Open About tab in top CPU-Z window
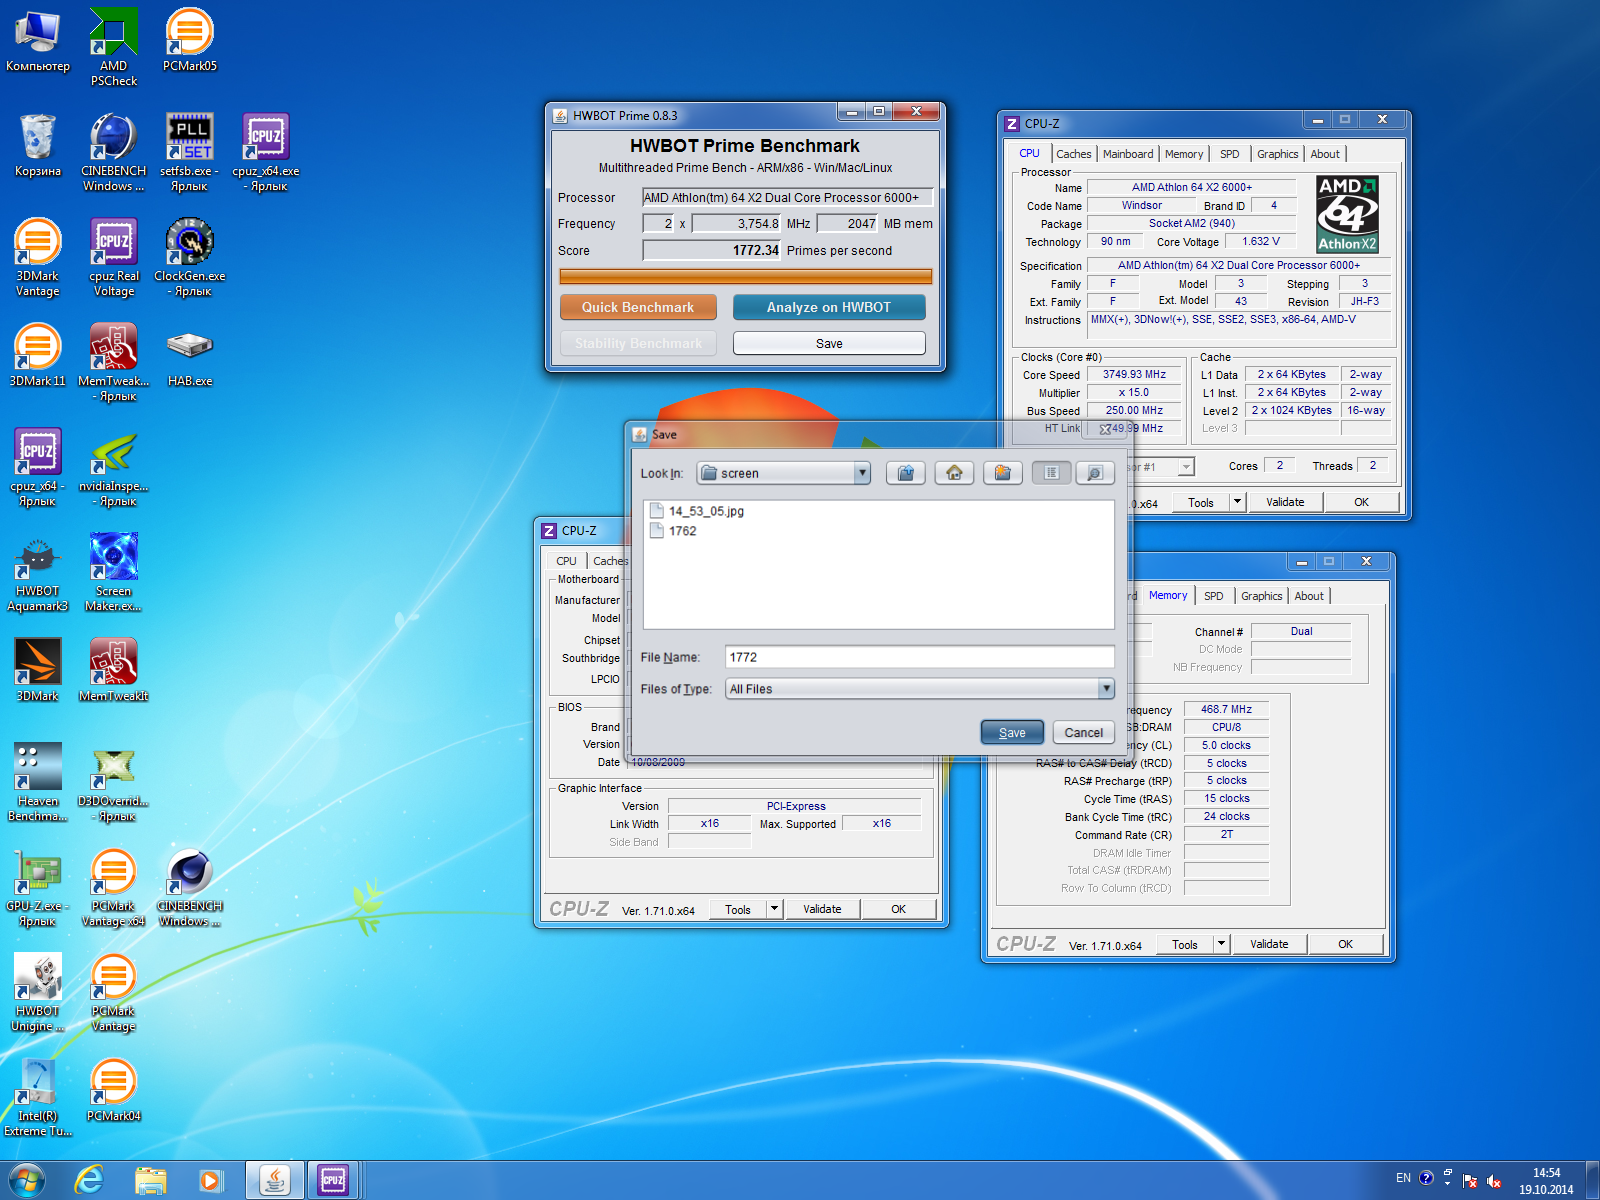1600x1200 pixels. click(1325, 154)
